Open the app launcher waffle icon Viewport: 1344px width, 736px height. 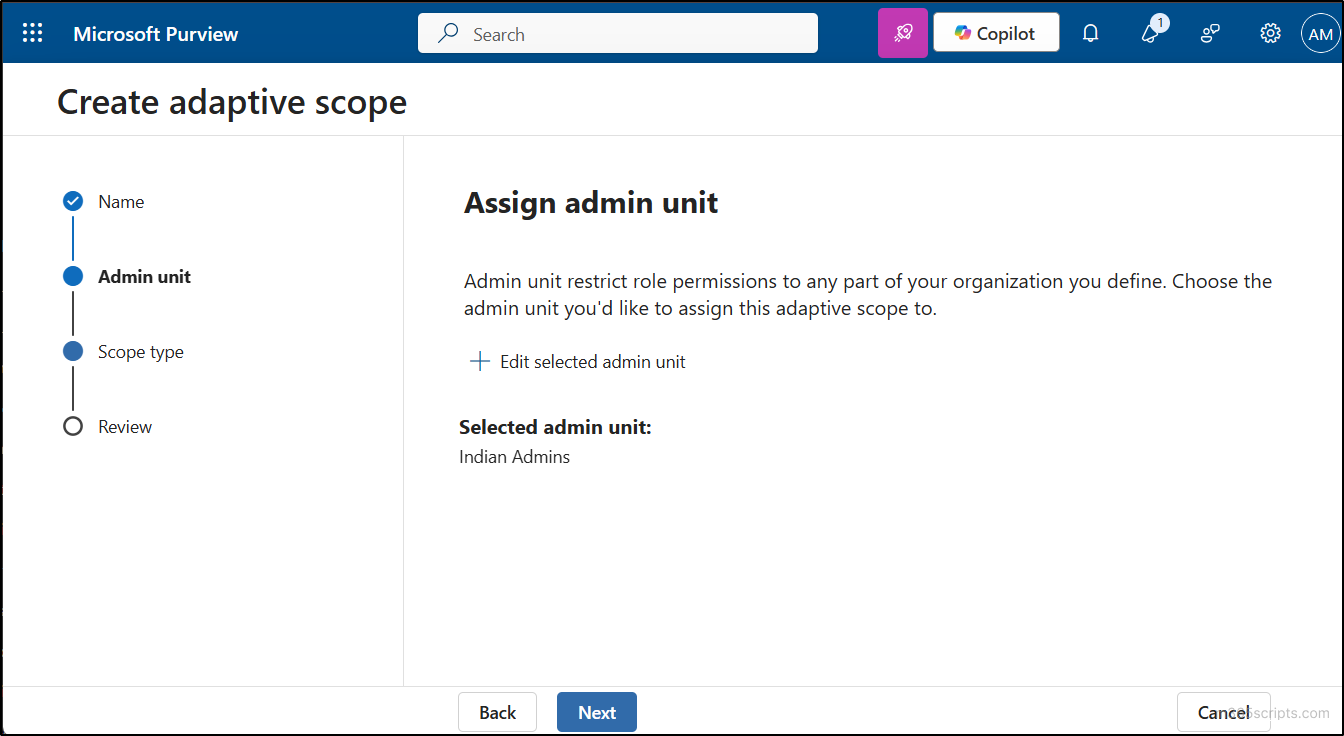[32, 33]
